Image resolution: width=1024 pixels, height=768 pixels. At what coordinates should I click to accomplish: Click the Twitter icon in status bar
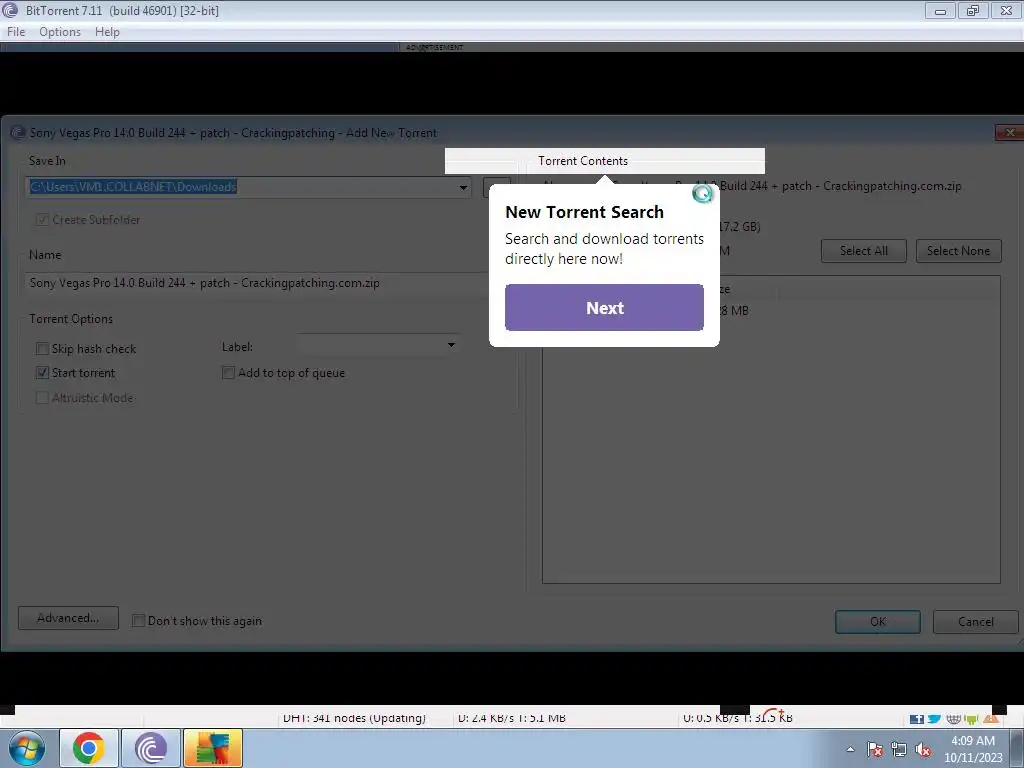coord(935,718)
